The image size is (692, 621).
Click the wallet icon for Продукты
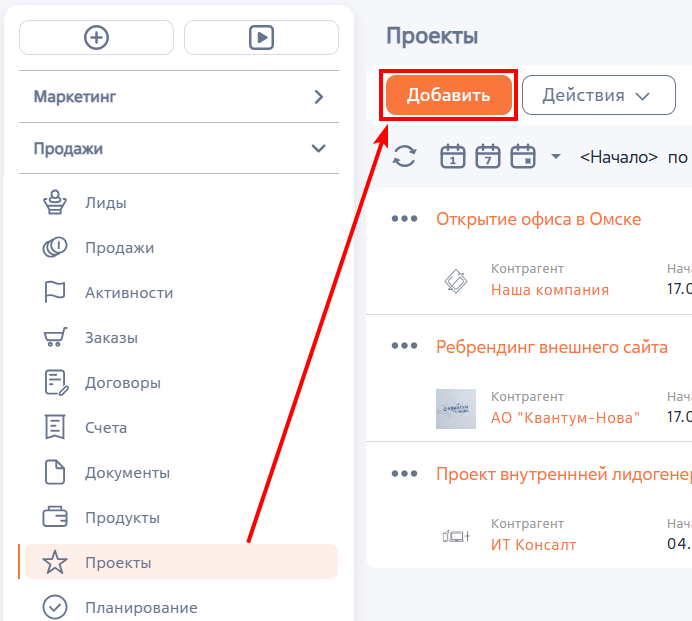pyautogui.click(x=55, y=517)
